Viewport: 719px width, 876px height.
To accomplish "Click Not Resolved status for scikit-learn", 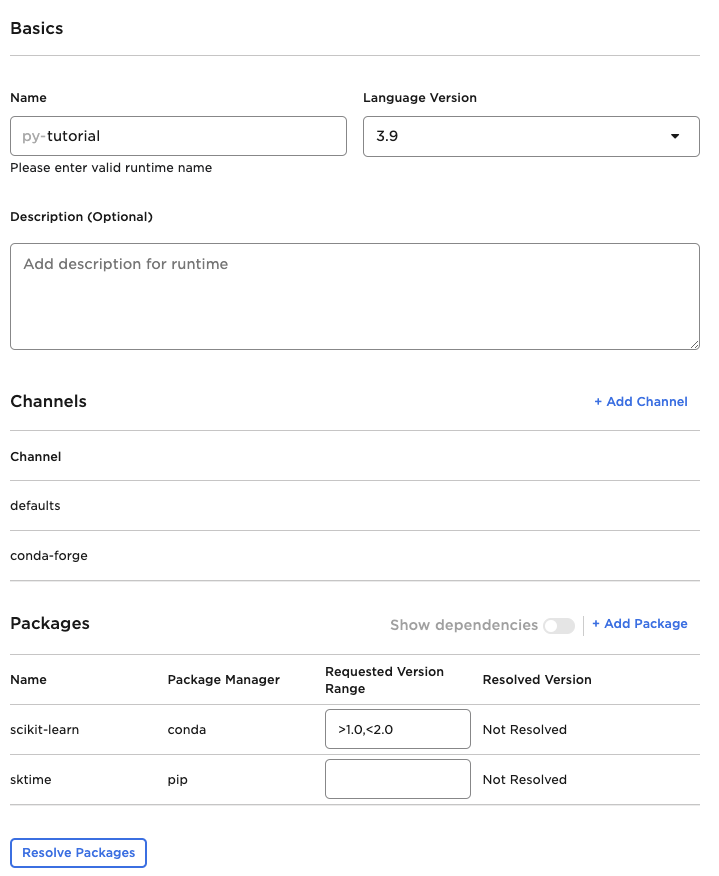I will point(525,730).
